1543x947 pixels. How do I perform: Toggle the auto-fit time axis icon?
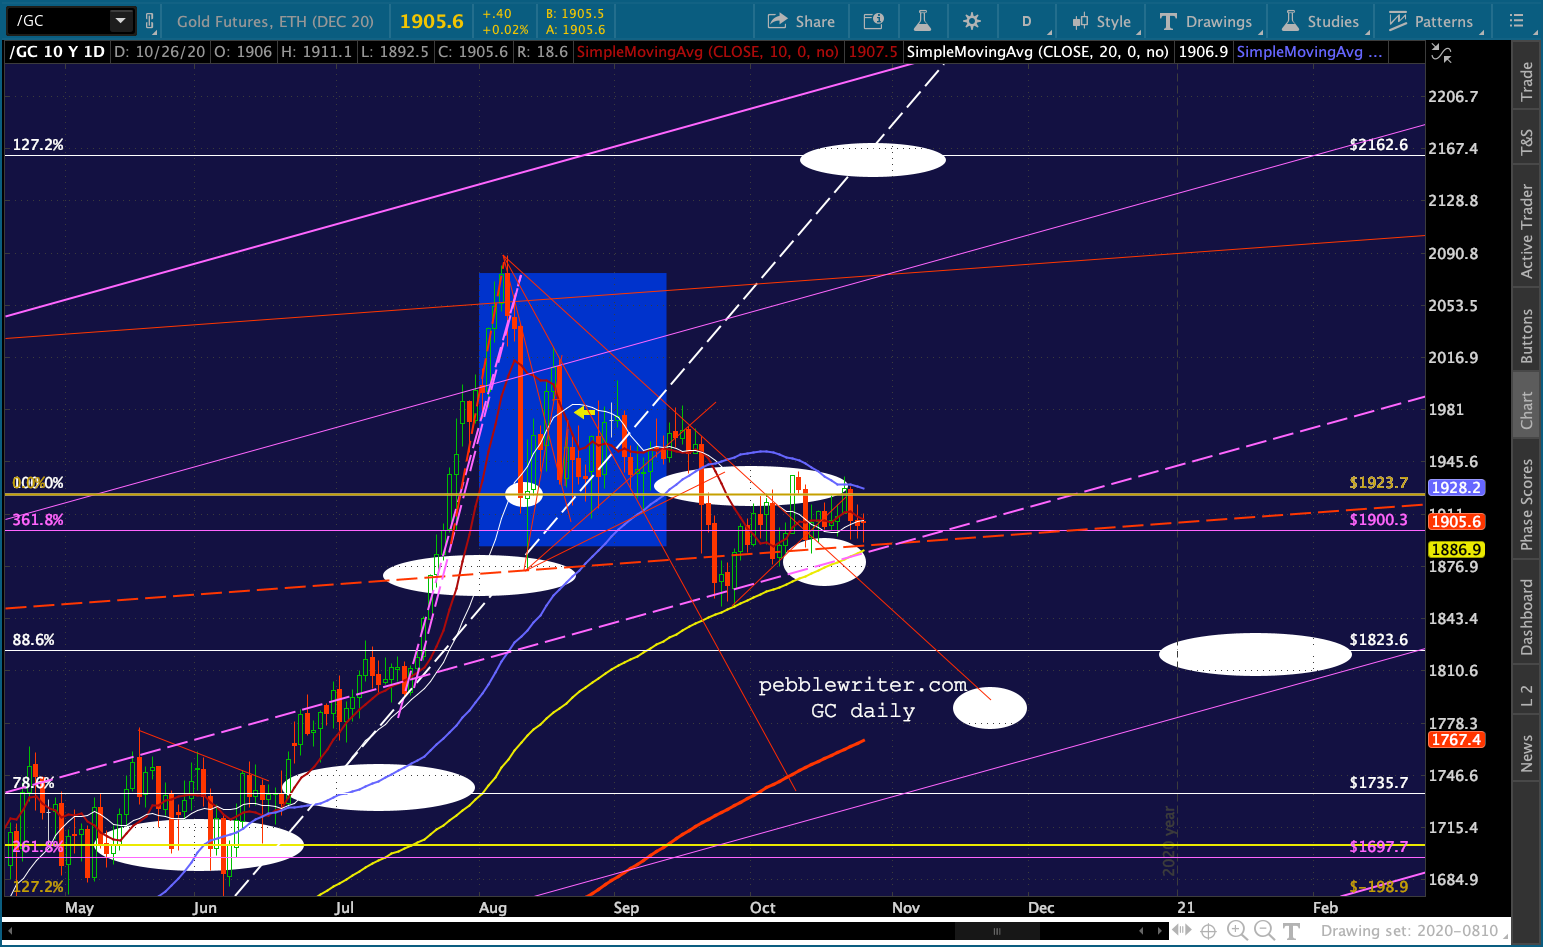[1180, 931]
